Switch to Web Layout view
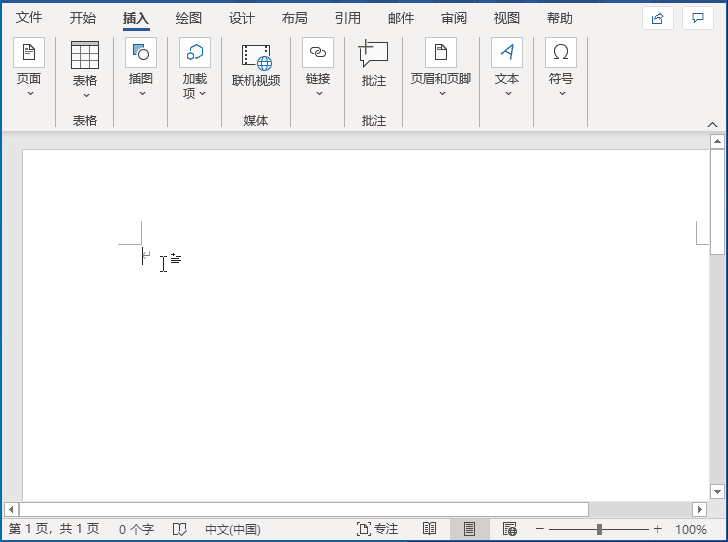This screenshot has height=542, width=728. 509,529
